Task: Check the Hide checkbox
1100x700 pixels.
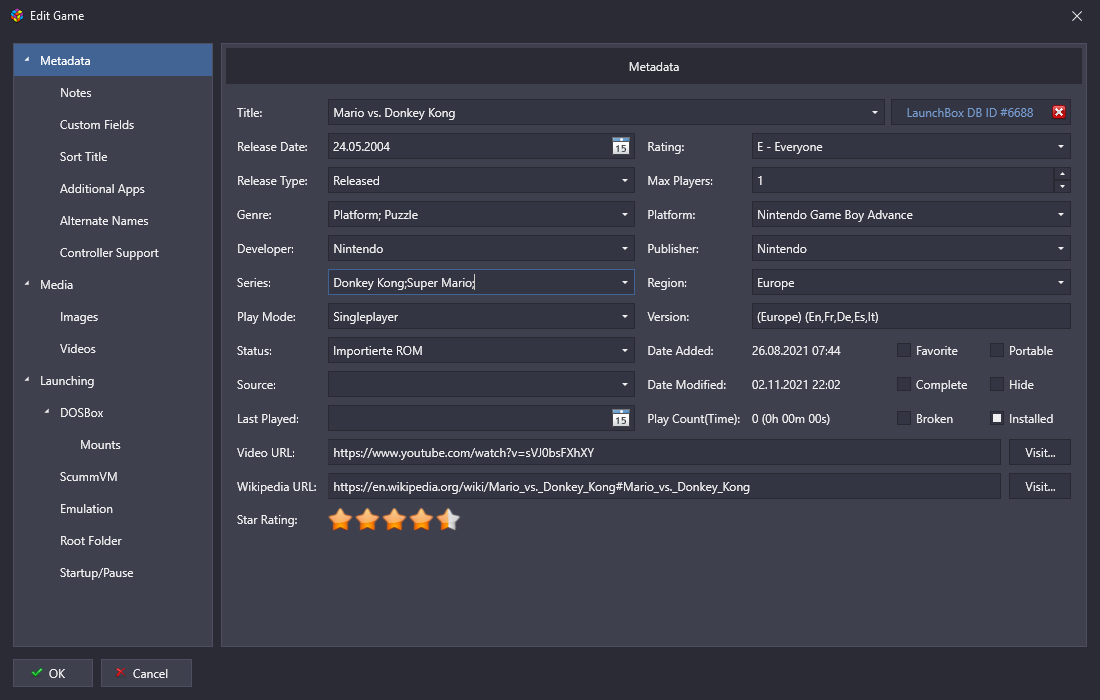Action: click(x=996, y=384)
